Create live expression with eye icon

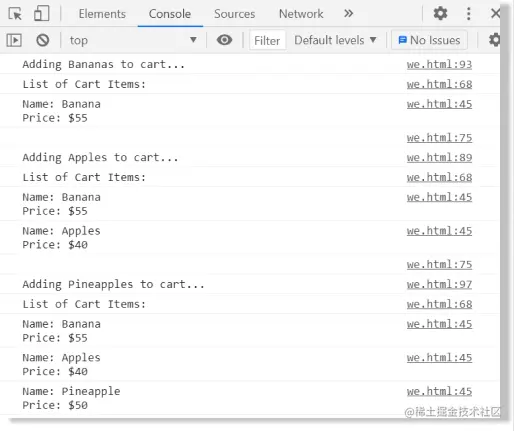point(224,40)
